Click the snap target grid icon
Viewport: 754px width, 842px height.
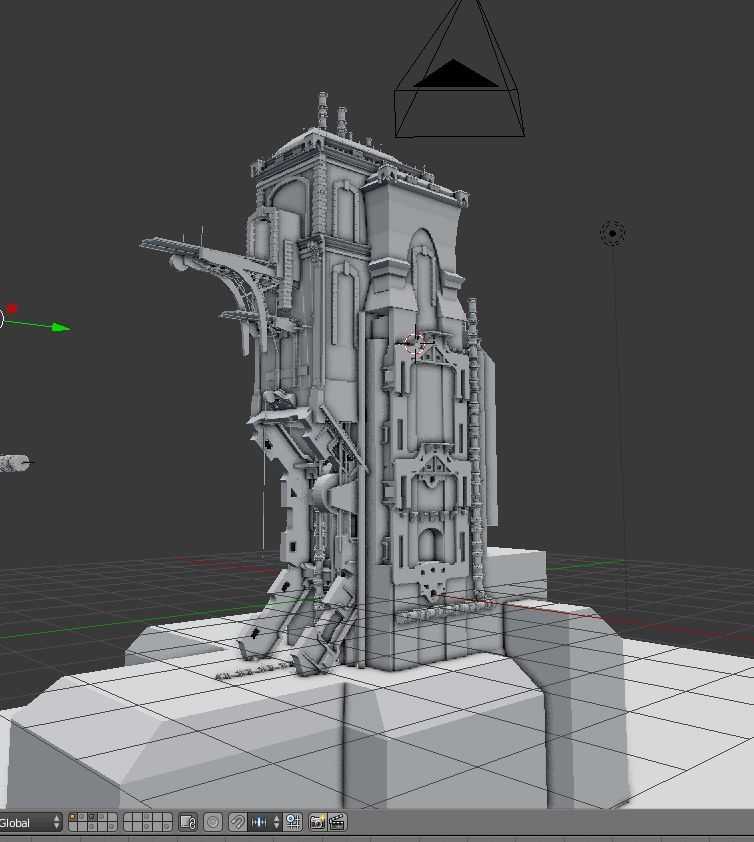[x=294, y=822]
